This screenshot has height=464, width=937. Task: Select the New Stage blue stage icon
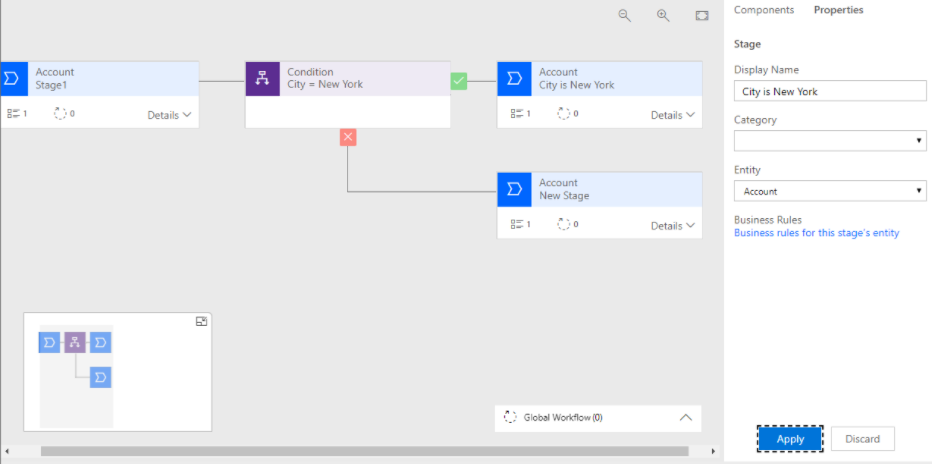[x=514, y=189]
